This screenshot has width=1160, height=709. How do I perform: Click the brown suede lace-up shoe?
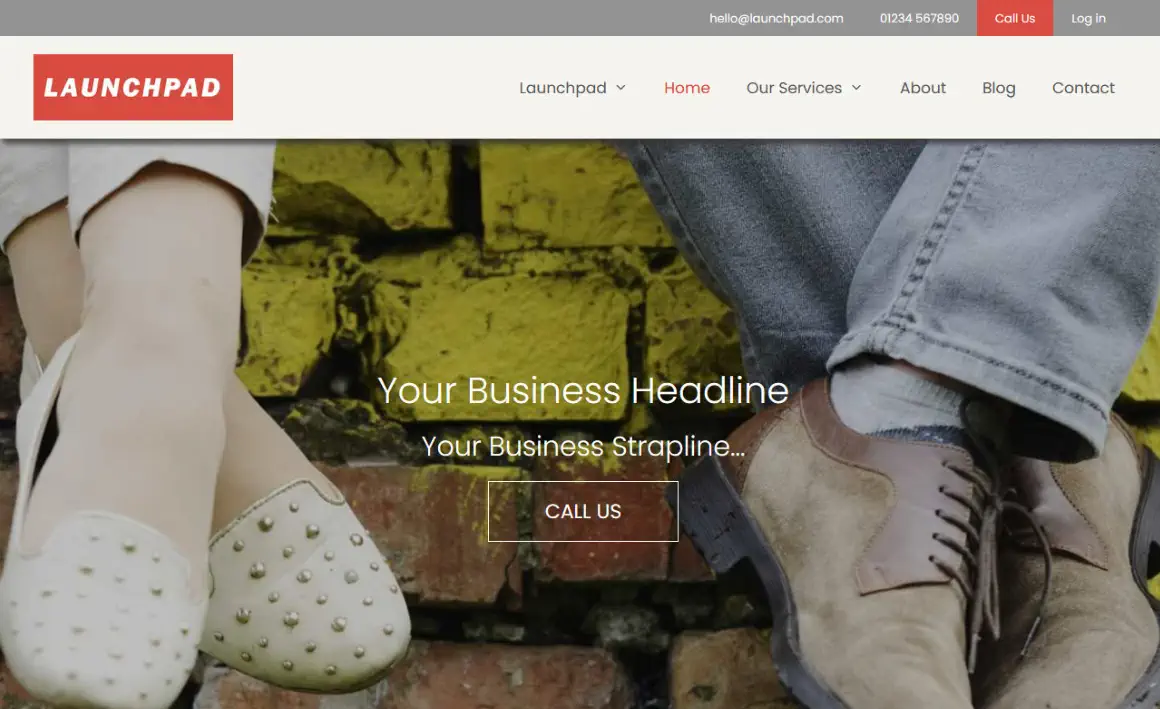[925, 548]
